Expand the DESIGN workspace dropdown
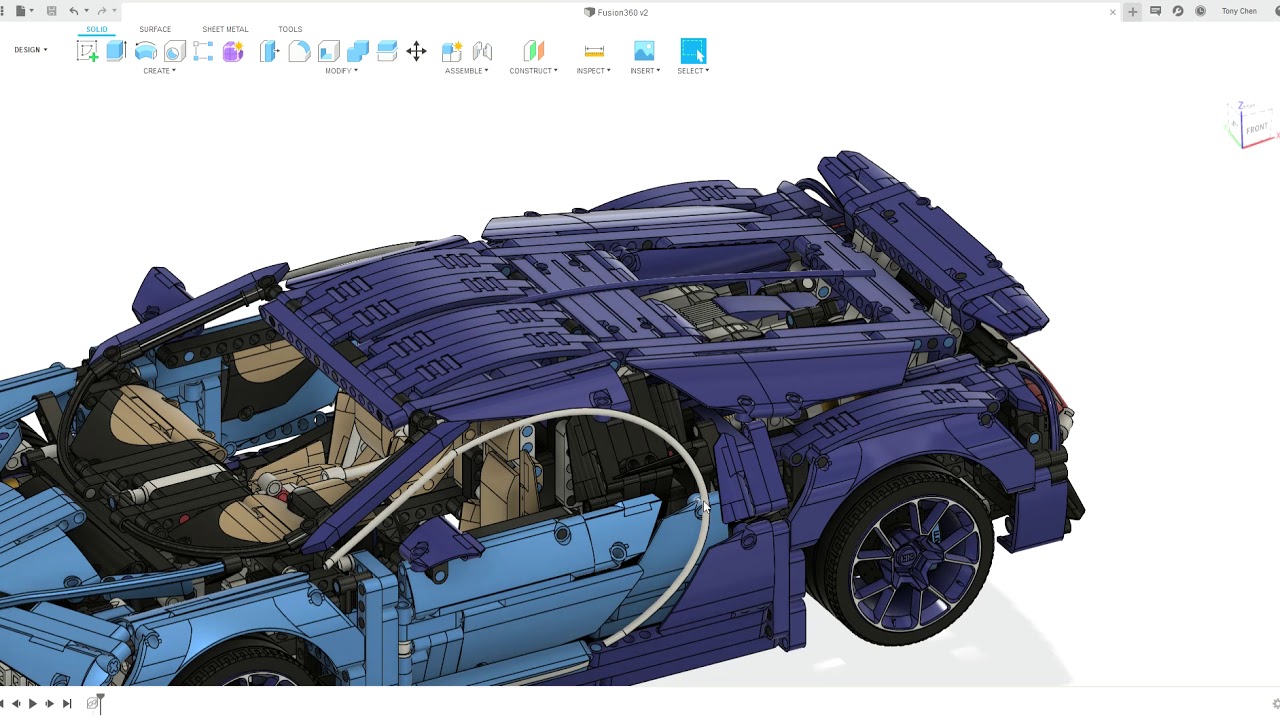 click(x=30, y=50)
